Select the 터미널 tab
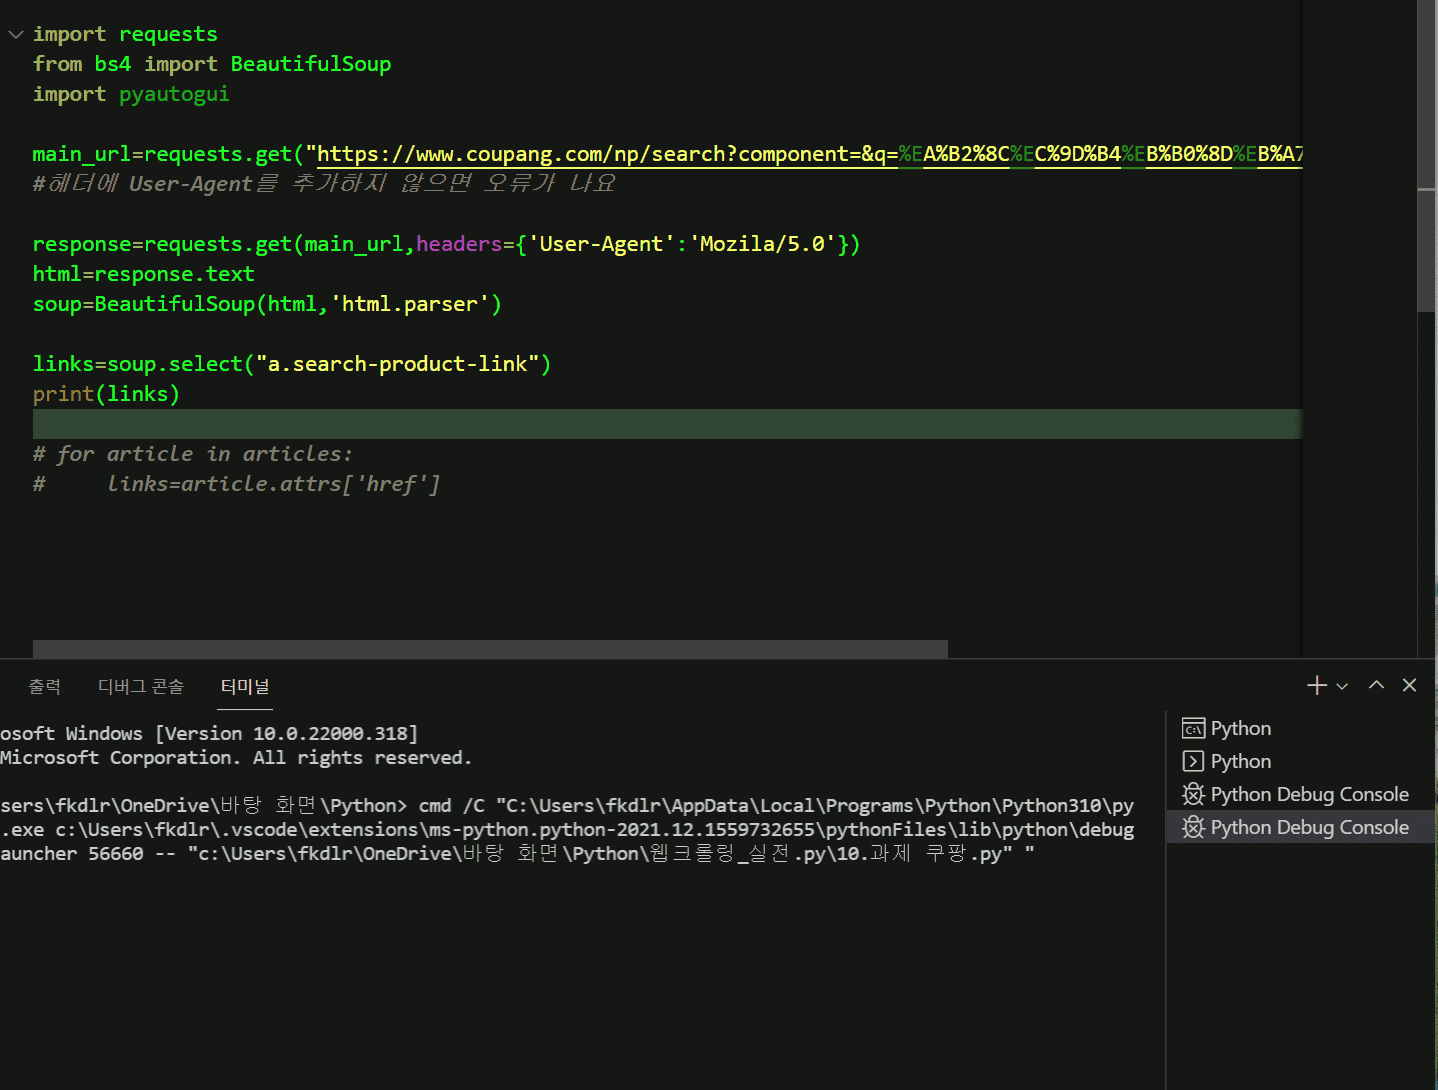This screenshot has width=1438, height=1090. 244,687
